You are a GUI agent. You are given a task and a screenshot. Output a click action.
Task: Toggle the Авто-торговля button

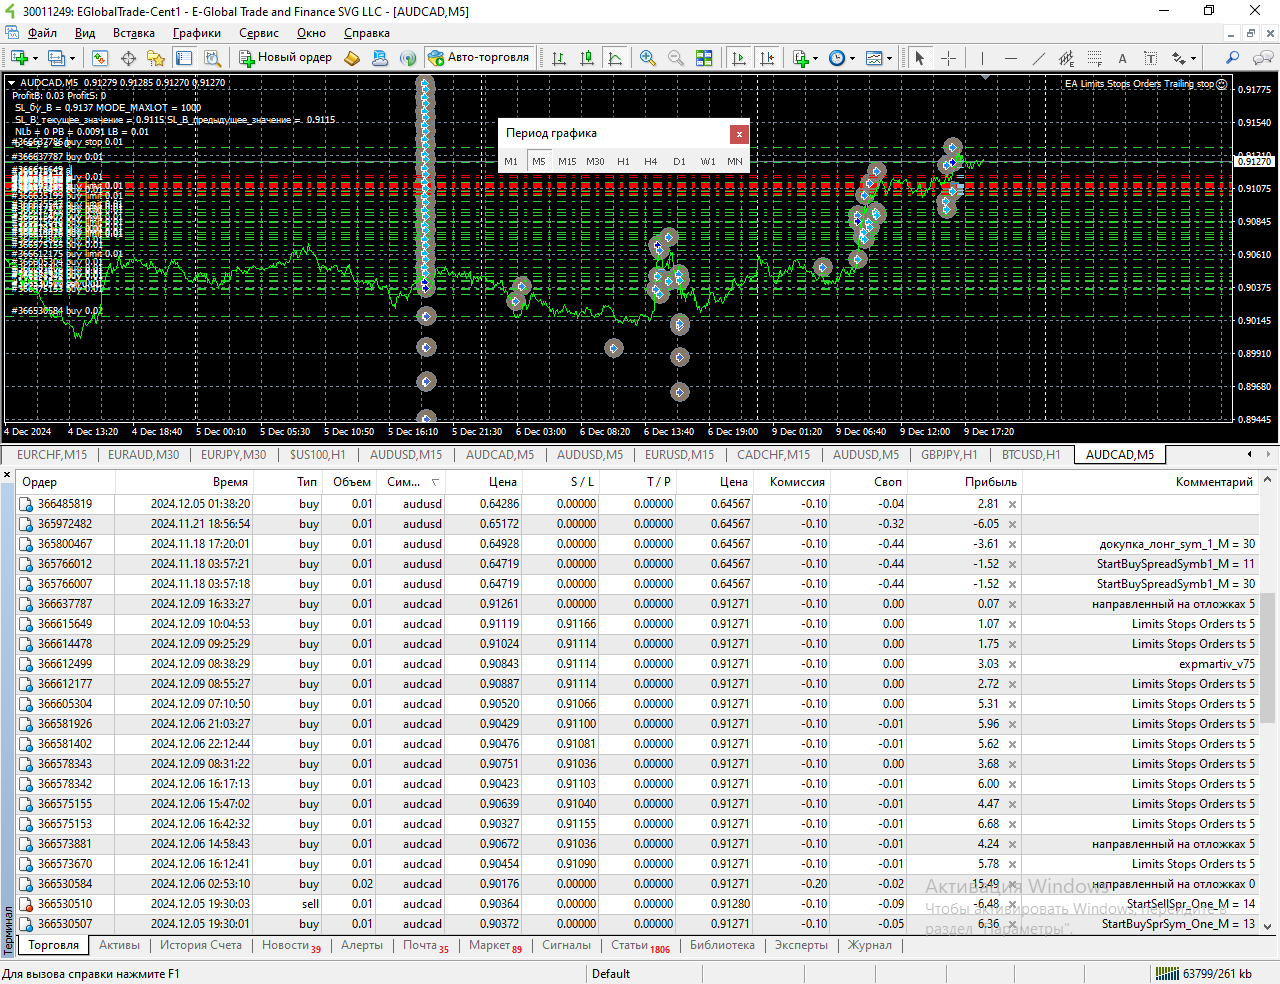coord(478,57)
